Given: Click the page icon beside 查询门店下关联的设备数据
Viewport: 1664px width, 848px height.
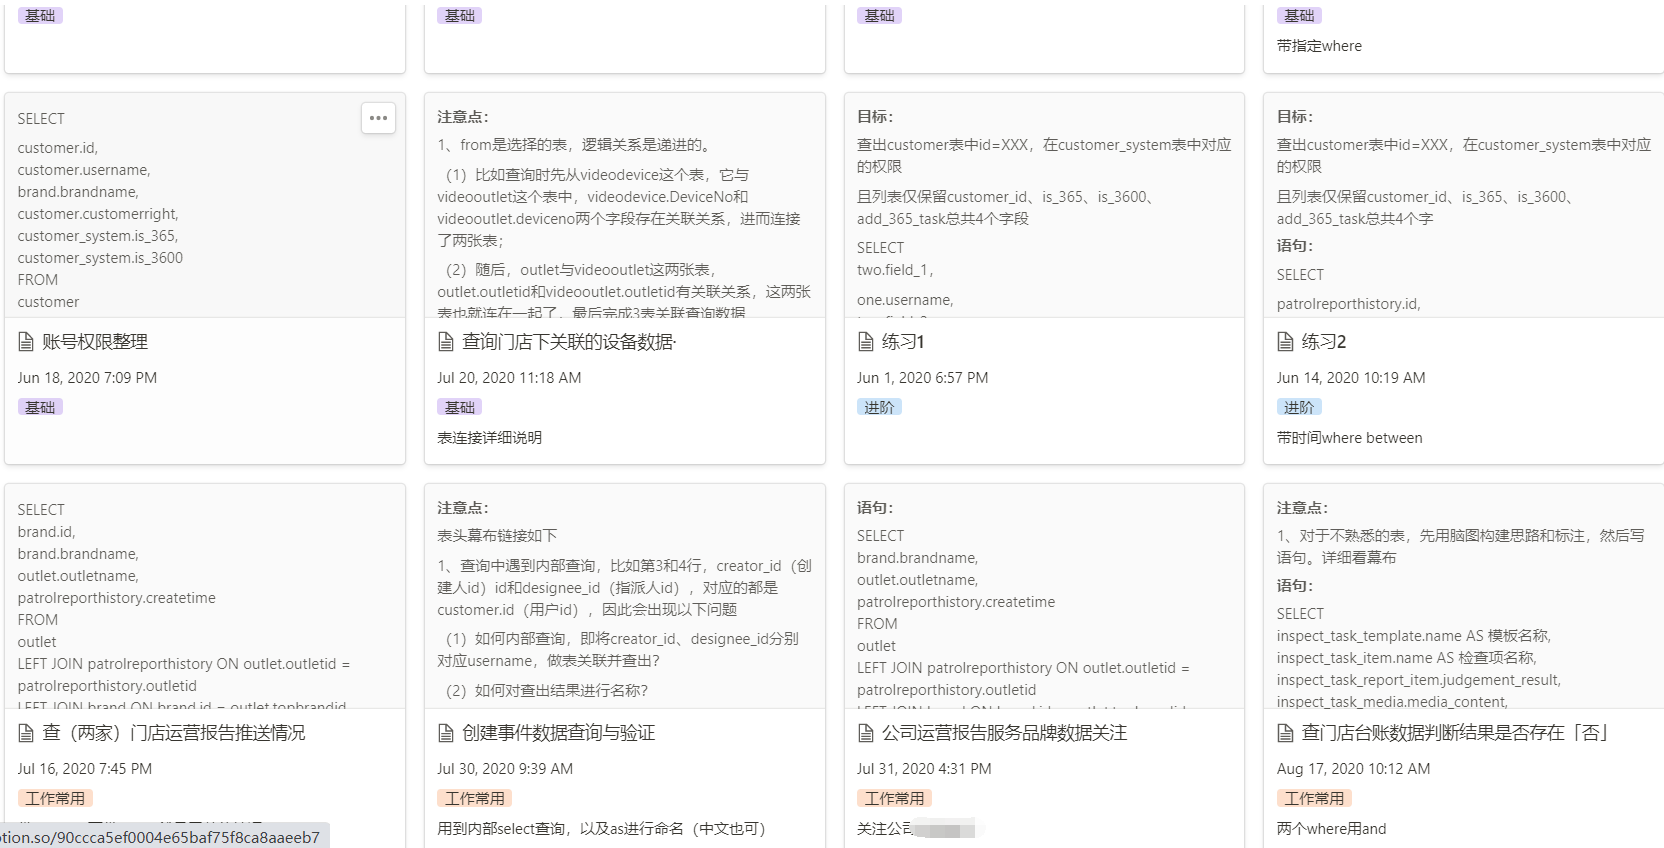Looking at the screenshot, I should pyautogui.click(x=446, y=342).
